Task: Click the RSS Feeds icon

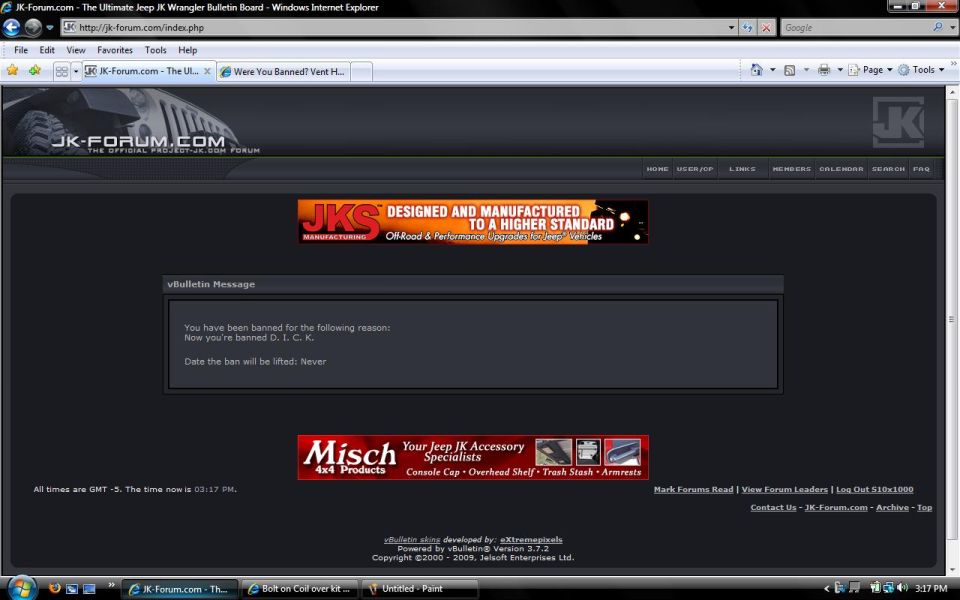Action: click(790, 70)
